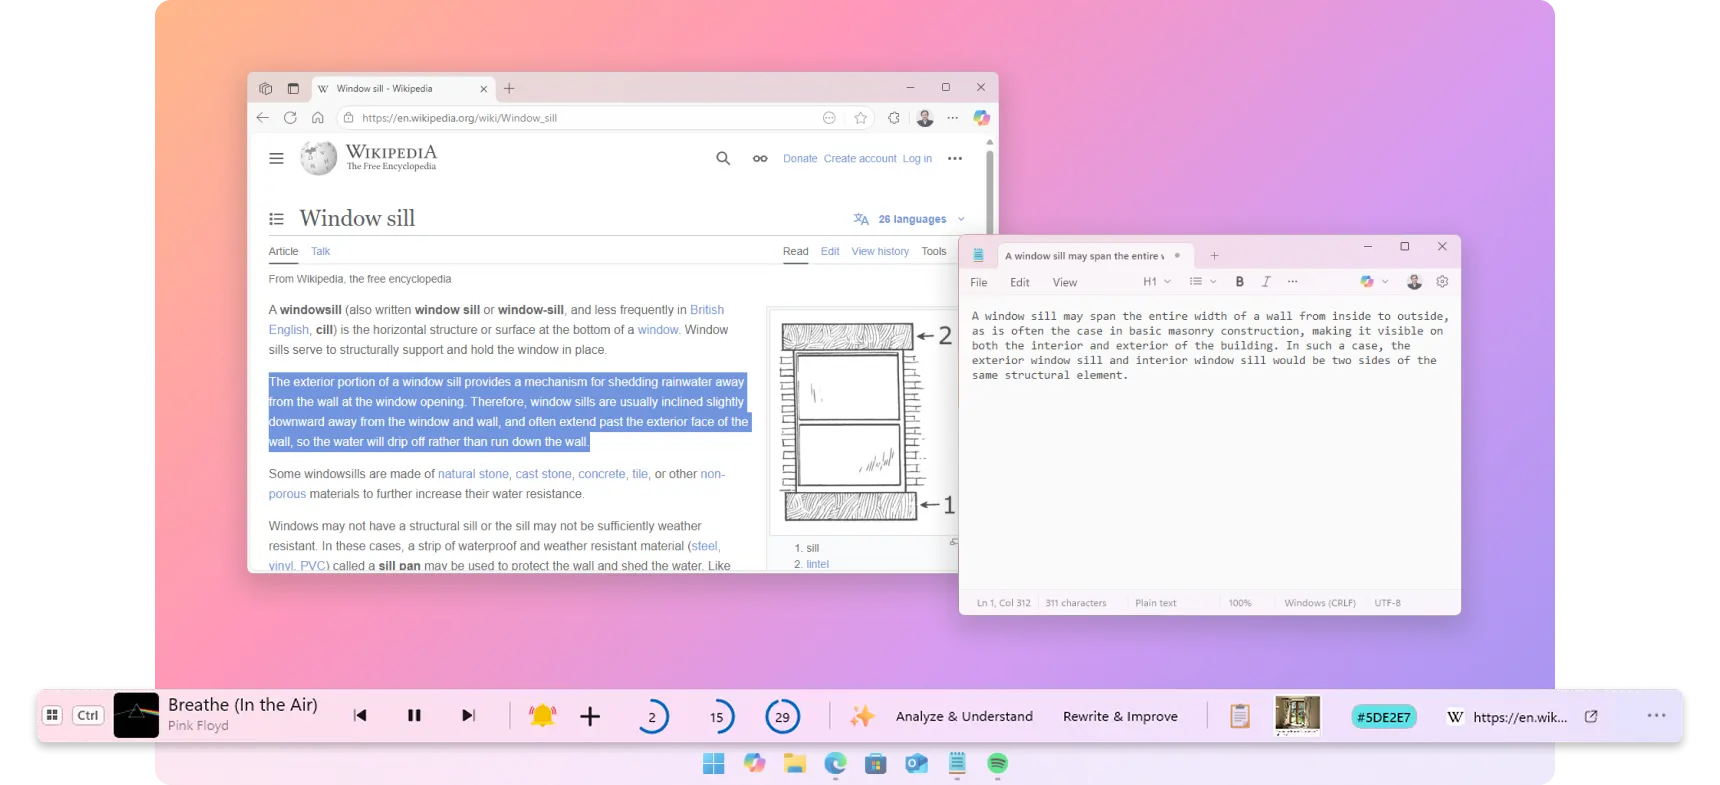Toggle Wikipedia appearance glasses icon
The width and height of the screenshot is (1720, 785).
[760, 158]
